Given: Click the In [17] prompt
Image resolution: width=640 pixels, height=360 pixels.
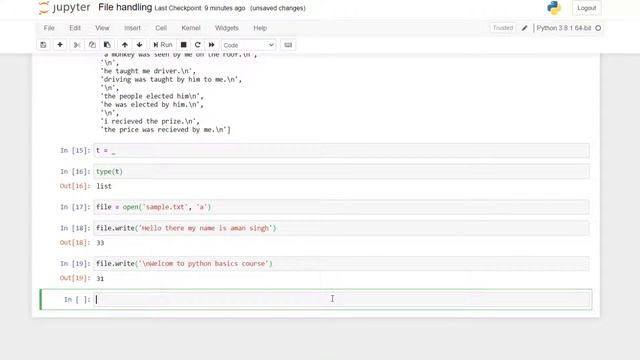Looking at the screenshot, I should click(x=75, y=207).
